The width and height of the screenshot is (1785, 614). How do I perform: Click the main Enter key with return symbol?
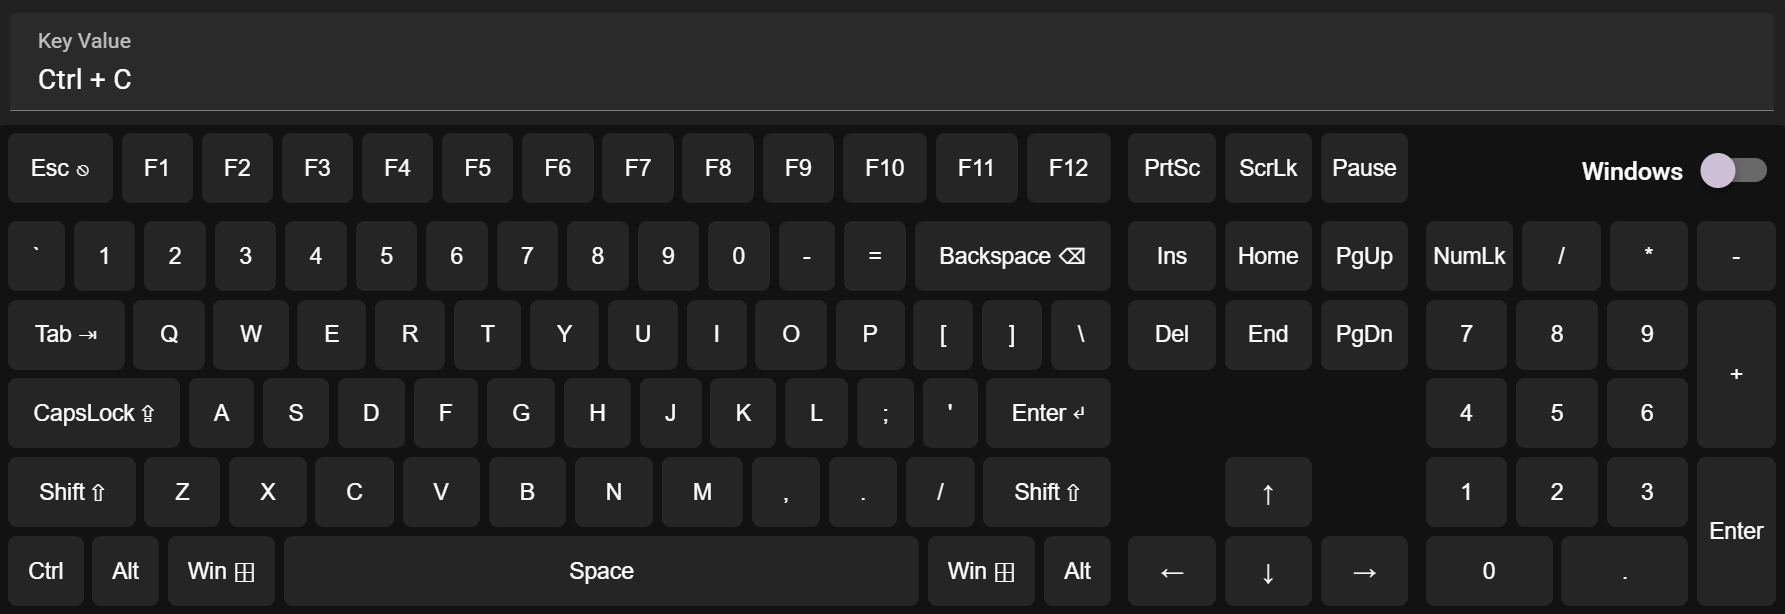pos(1048,413)
